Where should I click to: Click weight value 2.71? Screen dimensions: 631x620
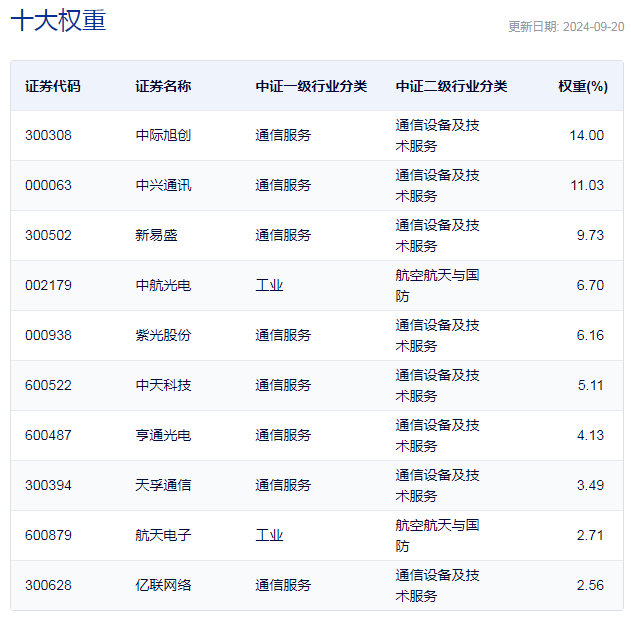[590, 535]
